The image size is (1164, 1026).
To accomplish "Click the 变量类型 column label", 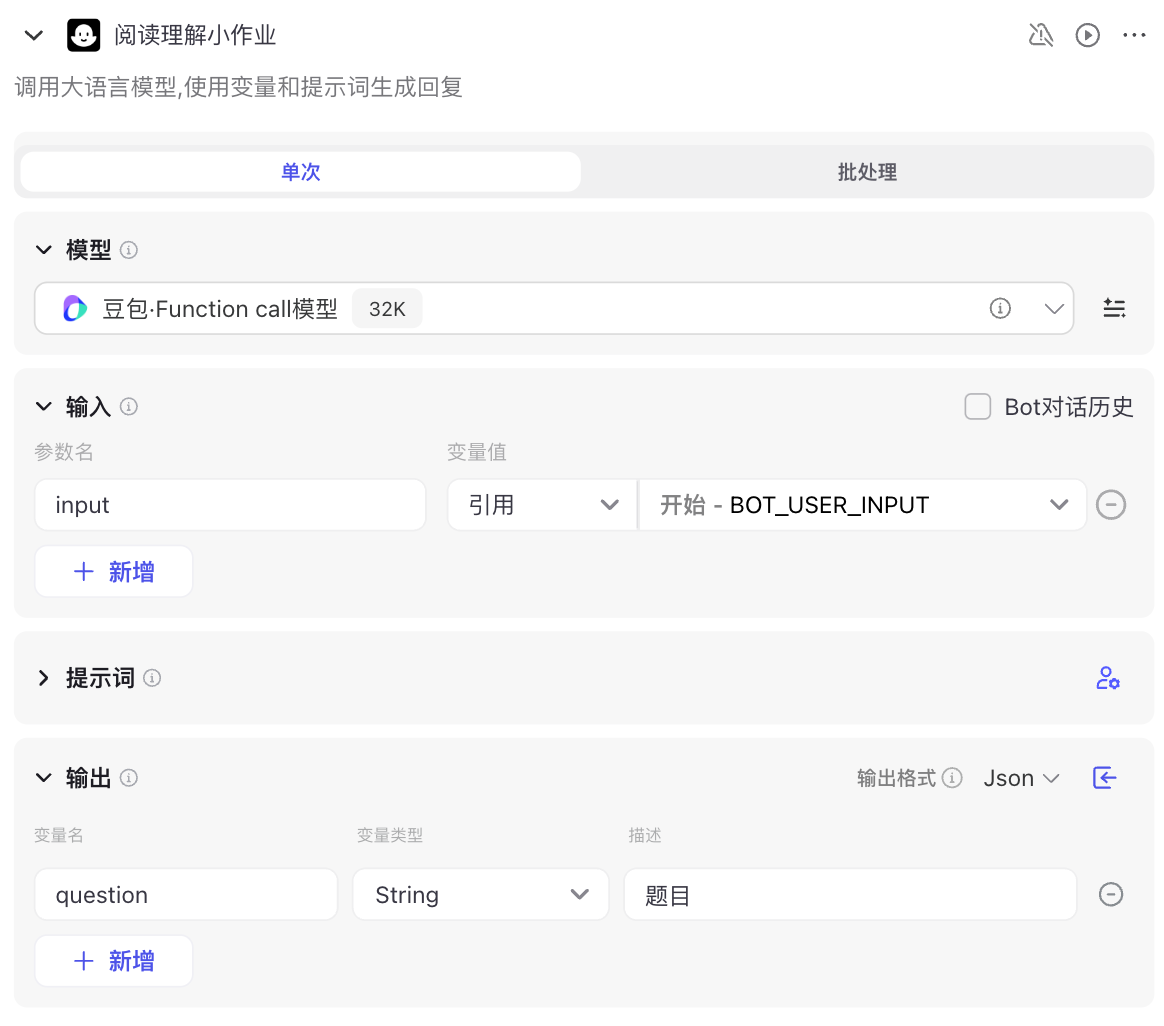I will coord(390,835).
